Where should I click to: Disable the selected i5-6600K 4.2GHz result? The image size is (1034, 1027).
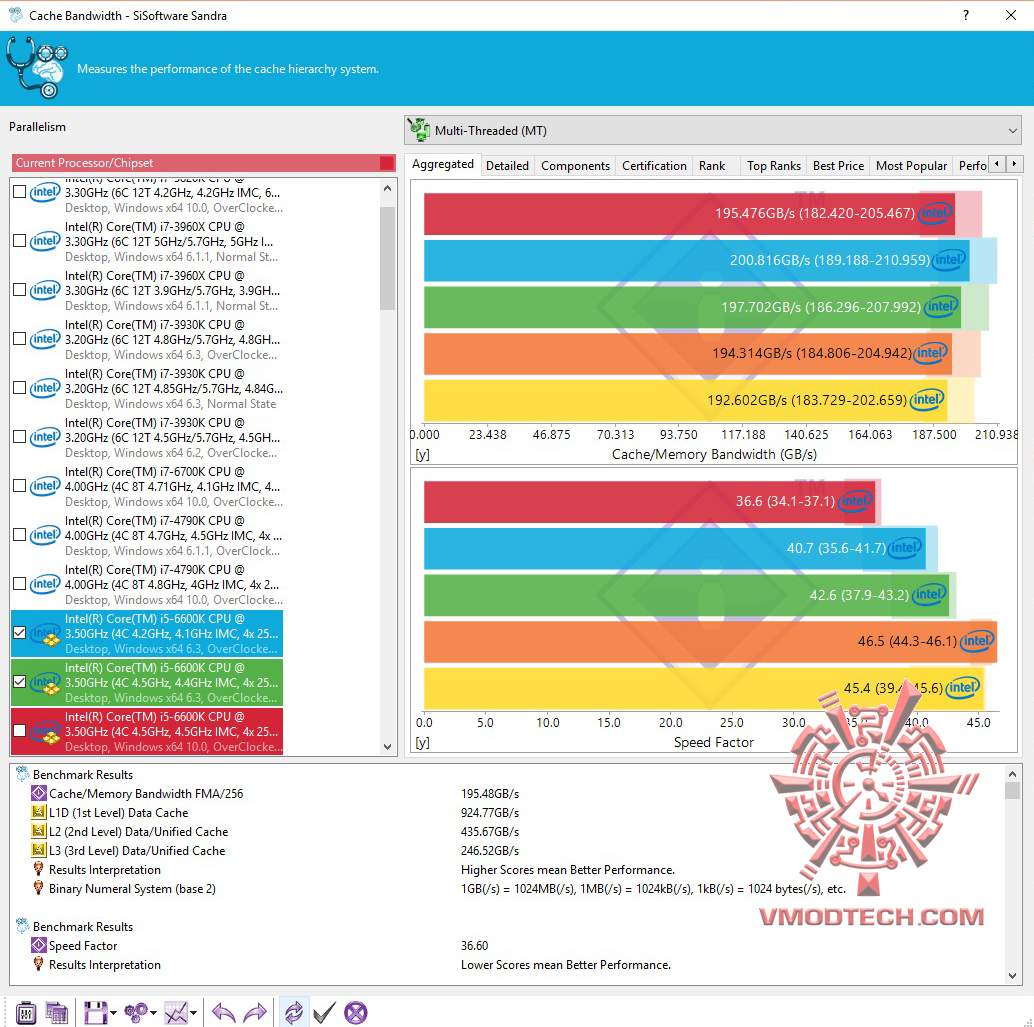coord(18,633)
